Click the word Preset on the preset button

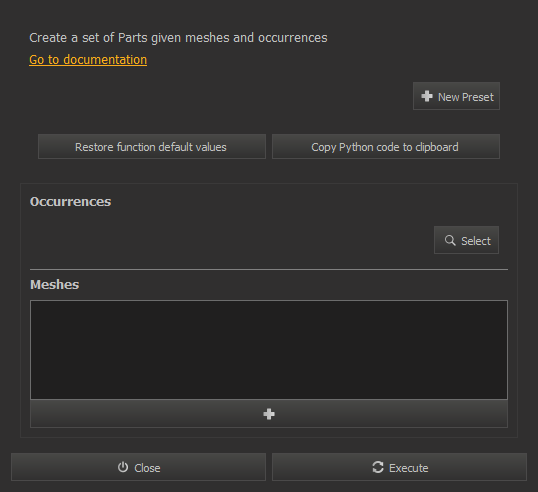point(478,97)
